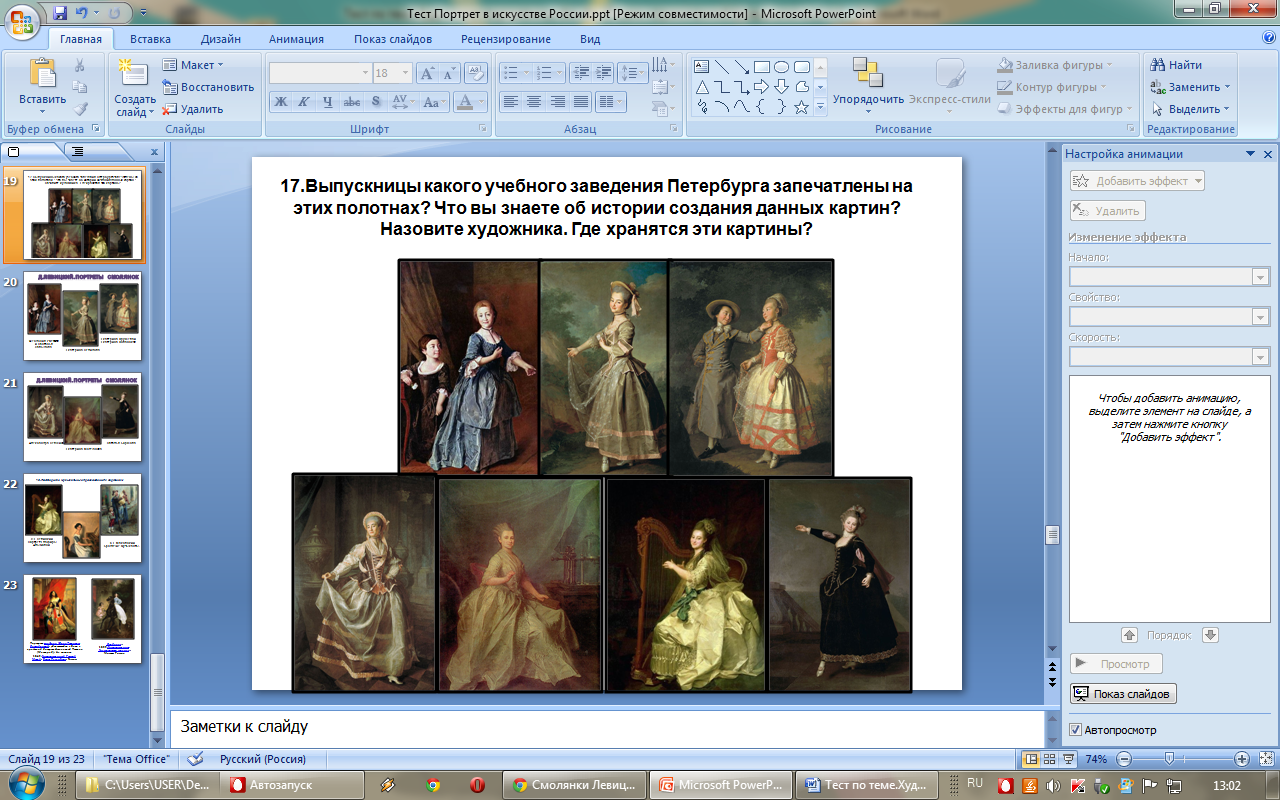Screen dimensions: 1280x800
Task: Cut selection with the scissors icon
Action: click(80, 65)
